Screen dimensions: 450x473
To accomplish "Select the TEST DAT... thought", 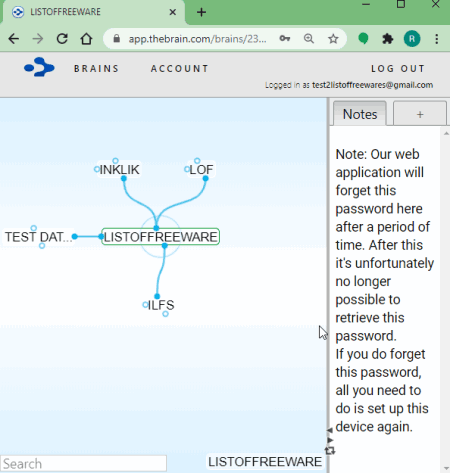I will pos(38,237).
